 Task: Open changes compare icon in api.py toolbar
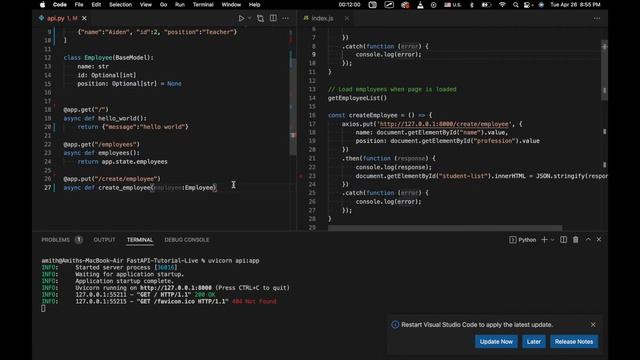click(260, 18)
